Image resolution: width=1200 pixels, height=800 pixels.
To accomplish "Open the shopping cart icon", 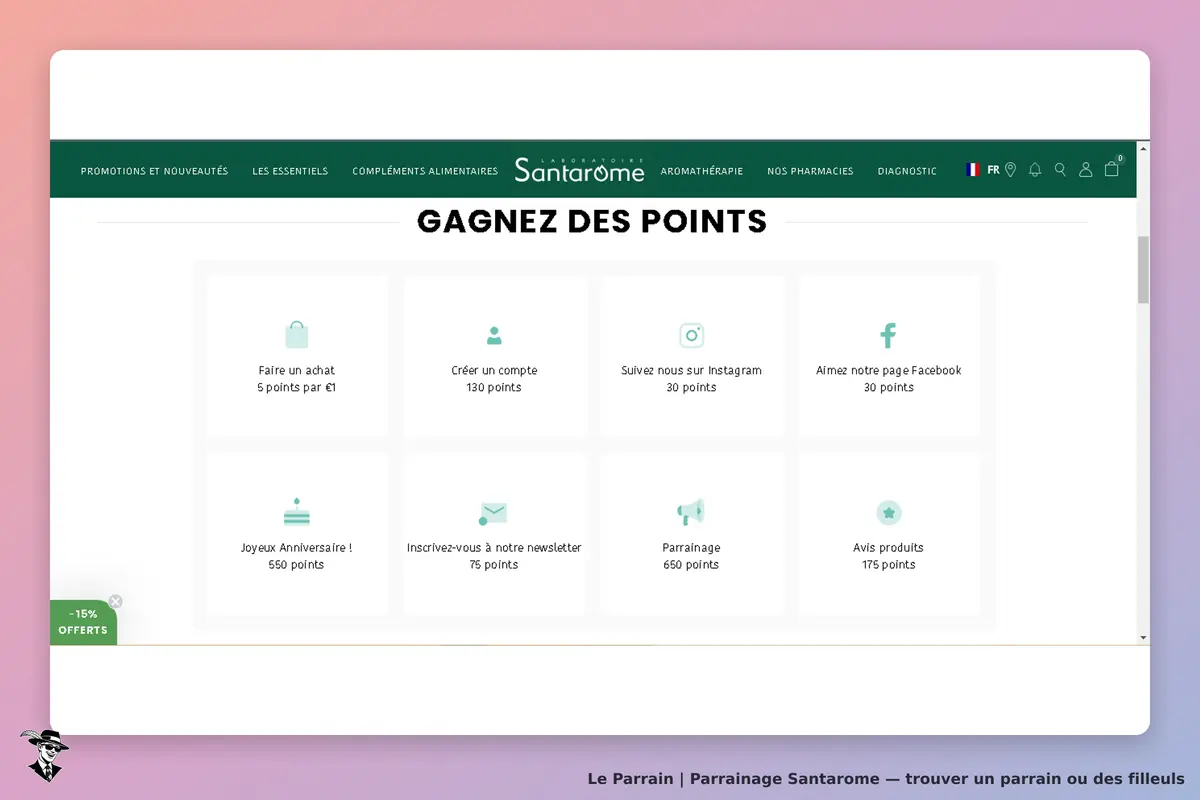I will point(1111,169).
